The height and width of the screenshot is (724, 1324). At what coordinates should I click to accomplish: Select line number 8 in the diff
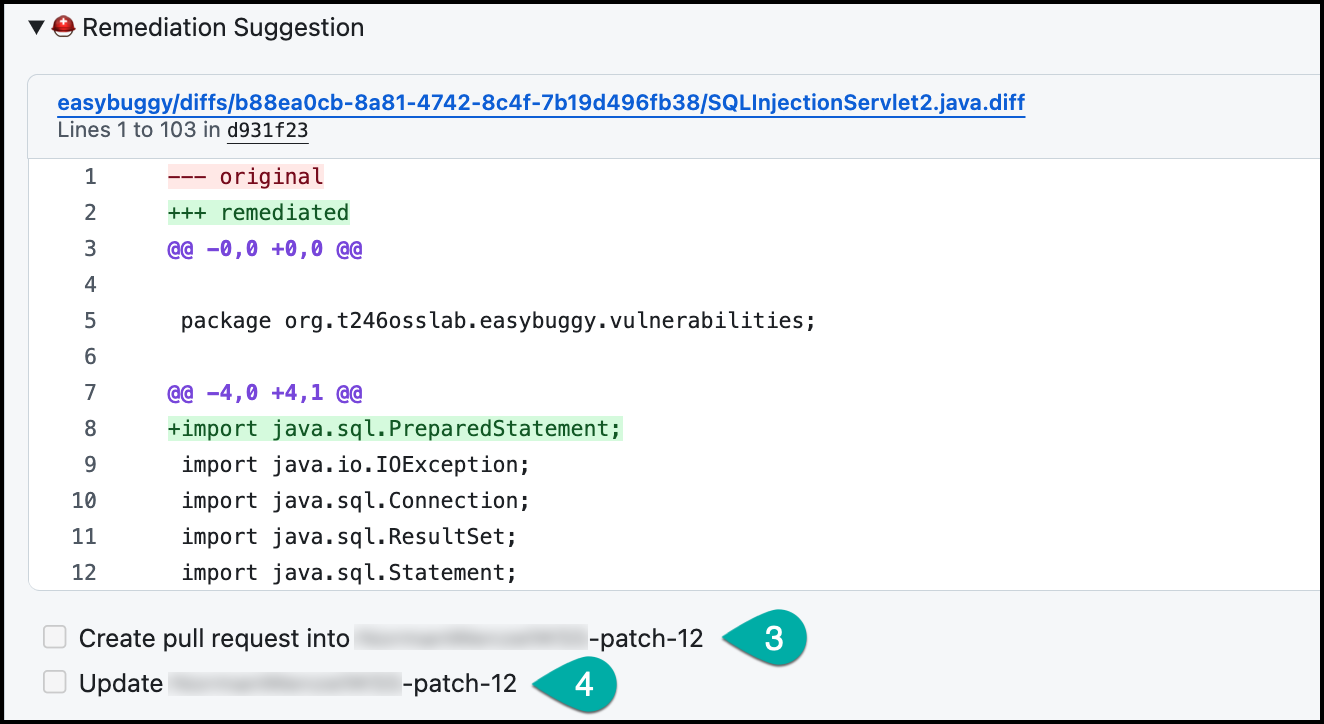(90, 429)
